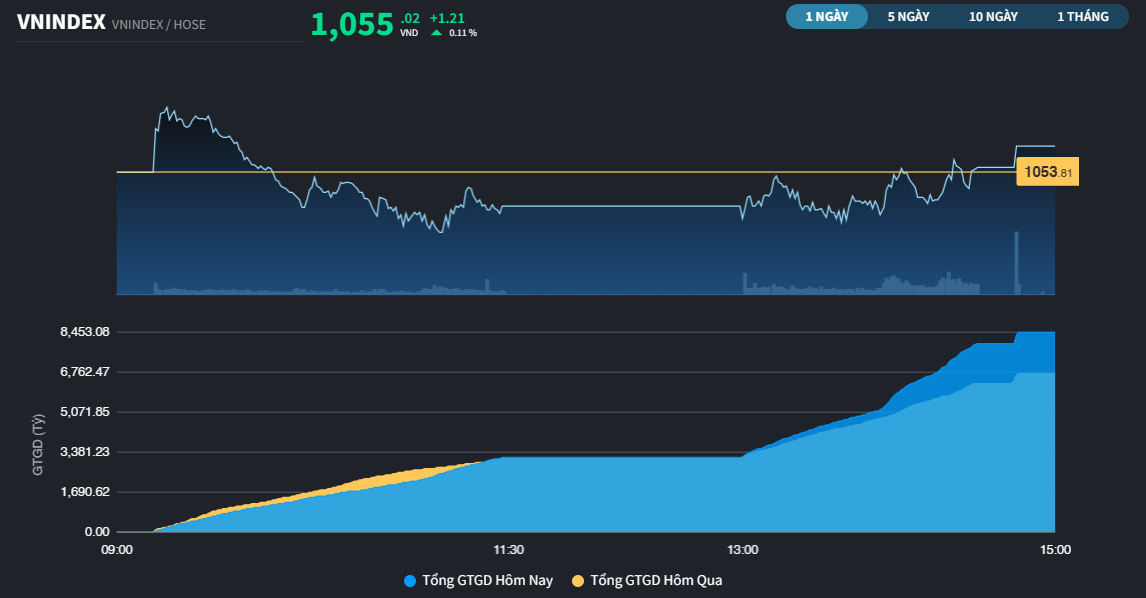Image resolution: width=1146 pixels, height=598 pixels.
Task: Toggle the Tổng GTGD Hôm Qua series visibility
Action: (658, 580)
